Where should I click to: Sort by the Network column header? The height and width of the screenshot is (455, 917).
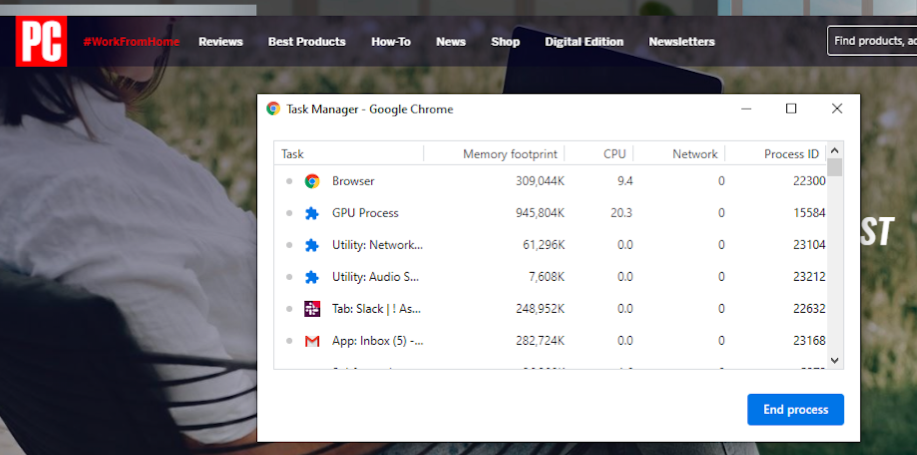(x=694, y=154)
